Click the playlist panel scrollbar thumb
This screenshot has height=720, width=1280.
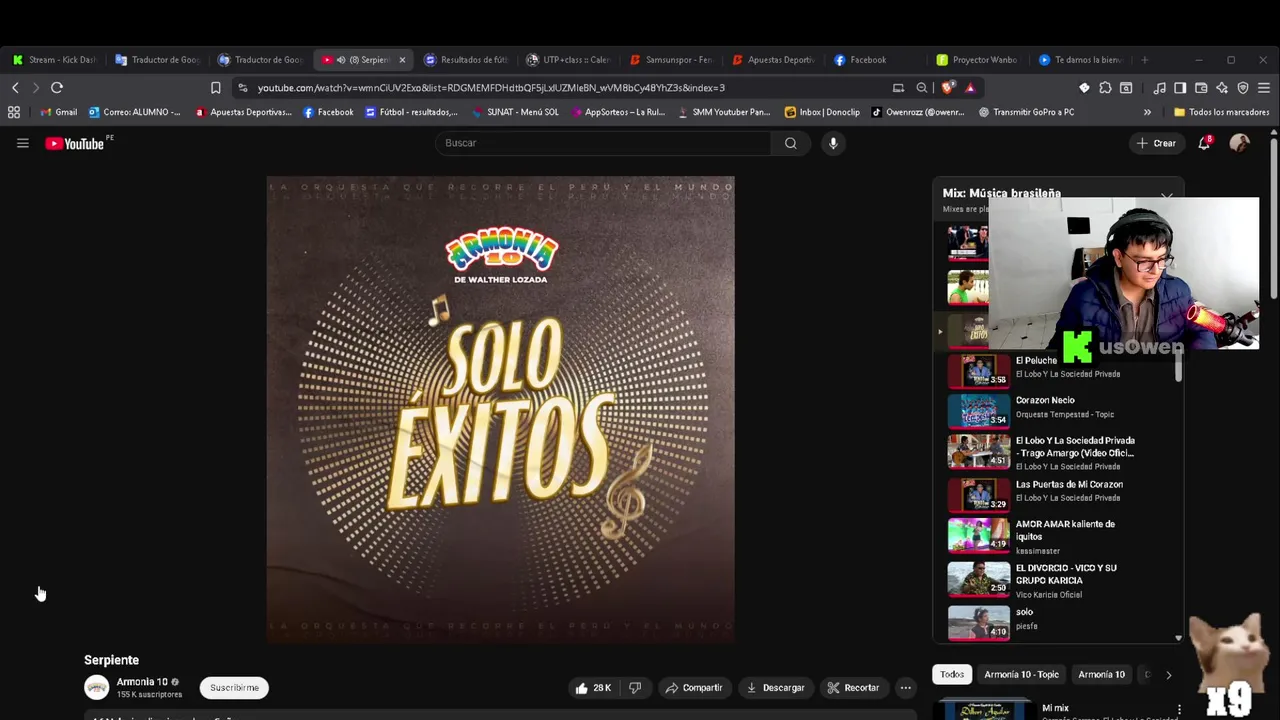click(1179, 364)
